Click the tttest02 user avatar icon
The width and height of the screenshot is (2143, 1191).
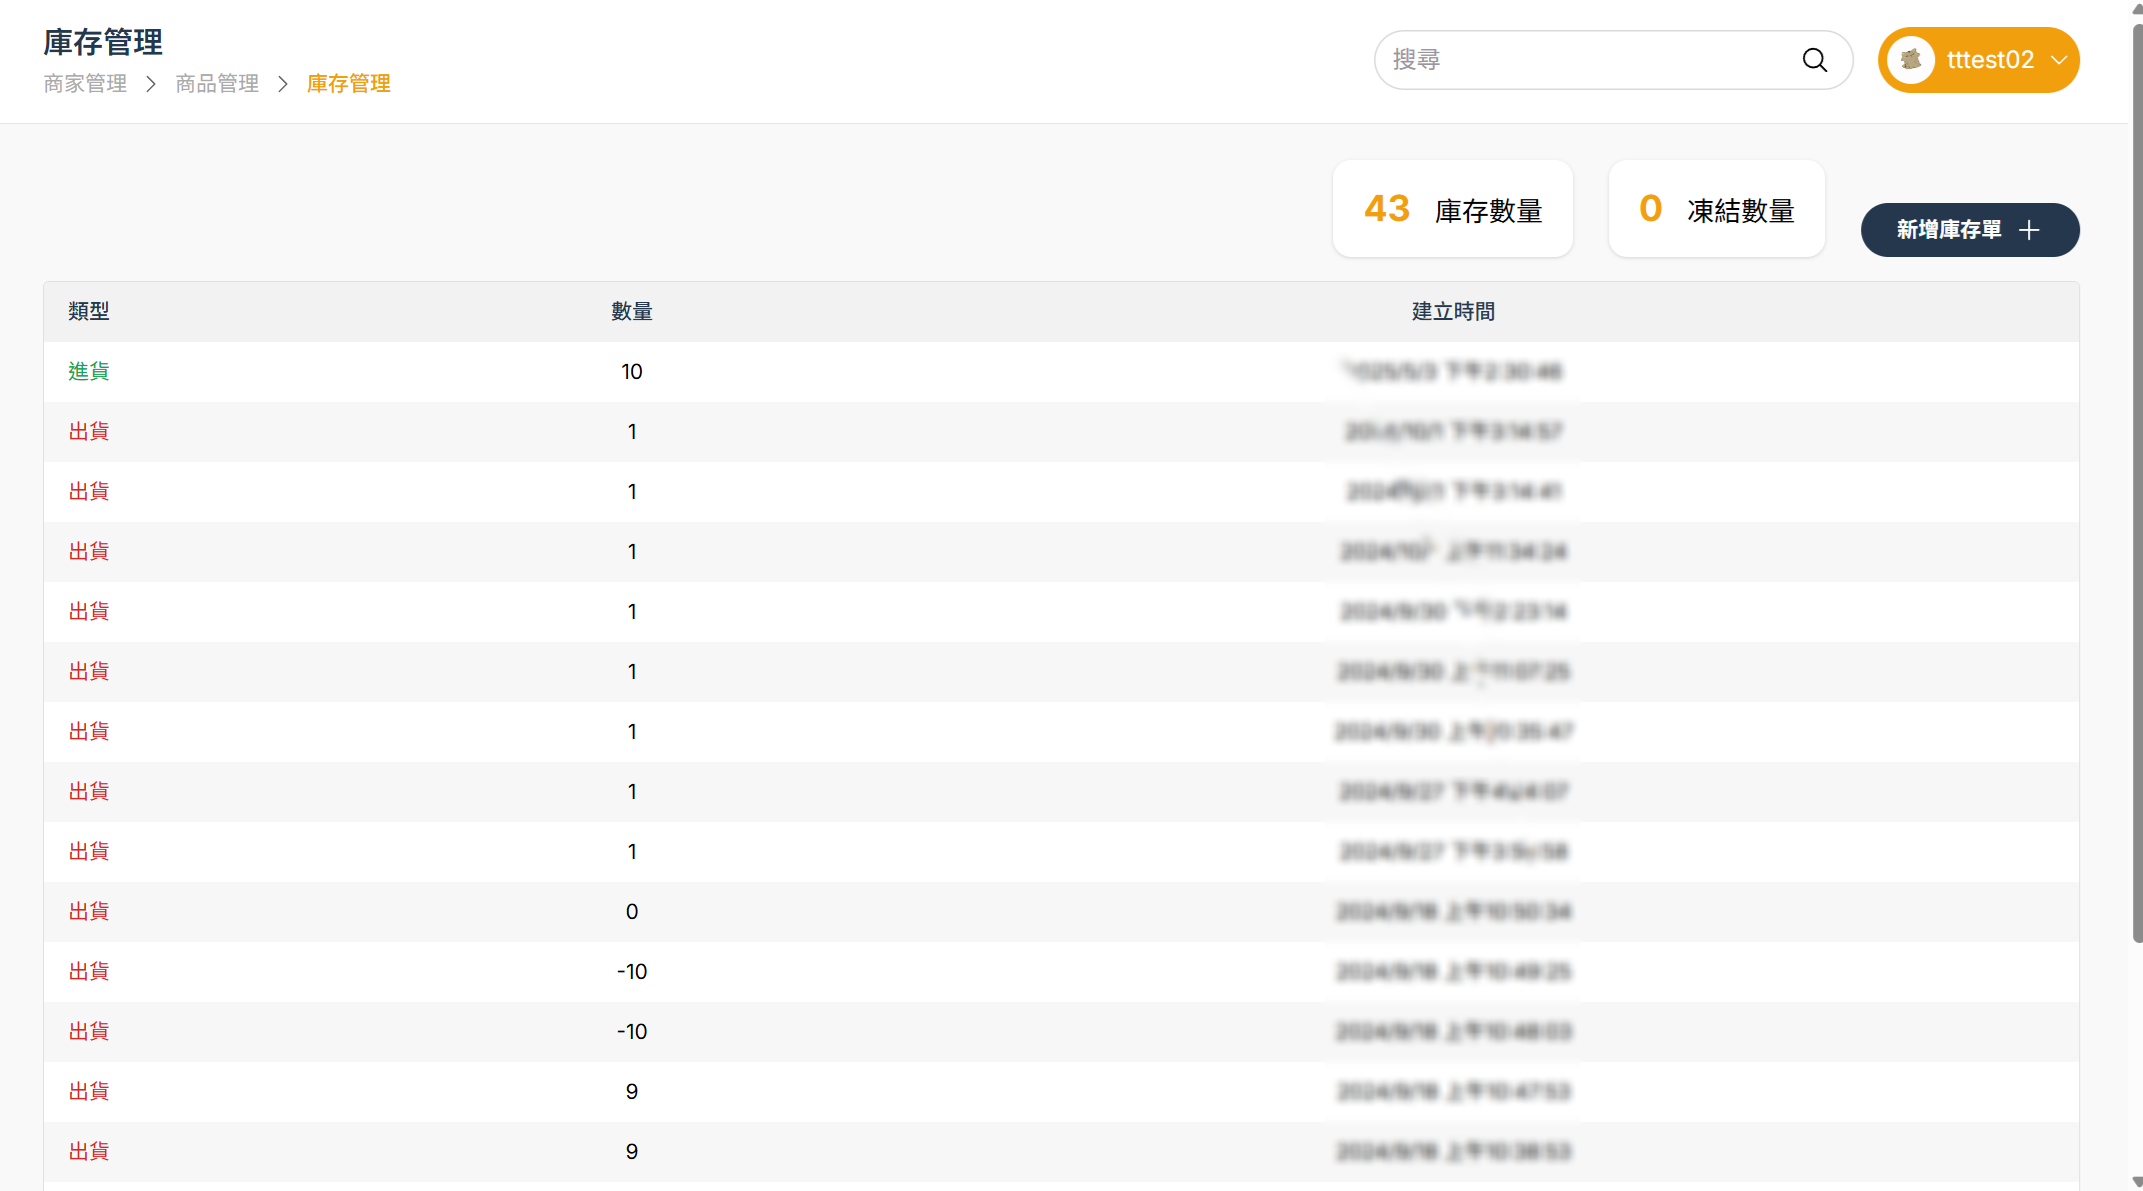pos(1910,60)
